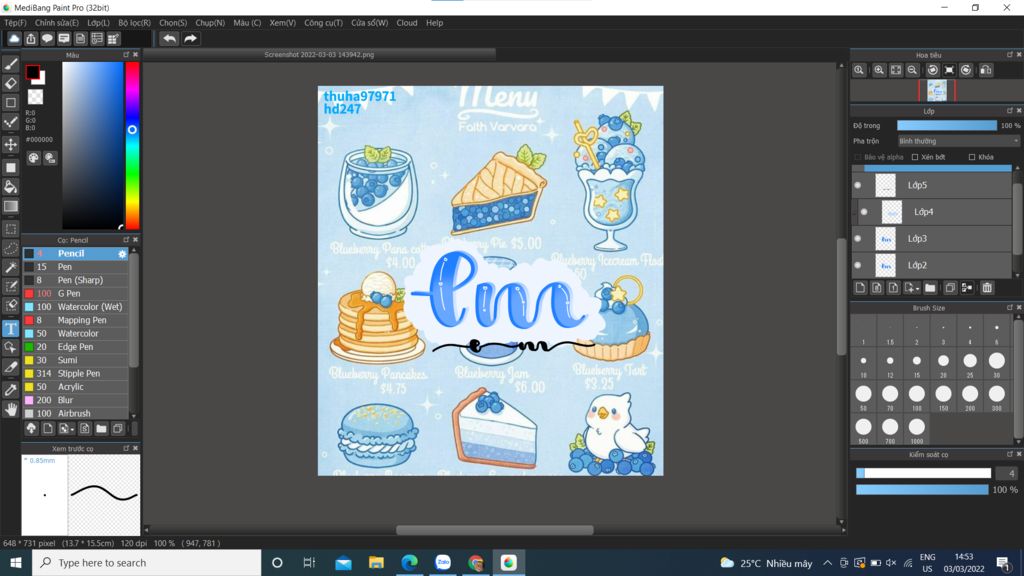Select the Eyedropper tool
This screenshot has height=576, width=1024.
click(x=10, y=389)
